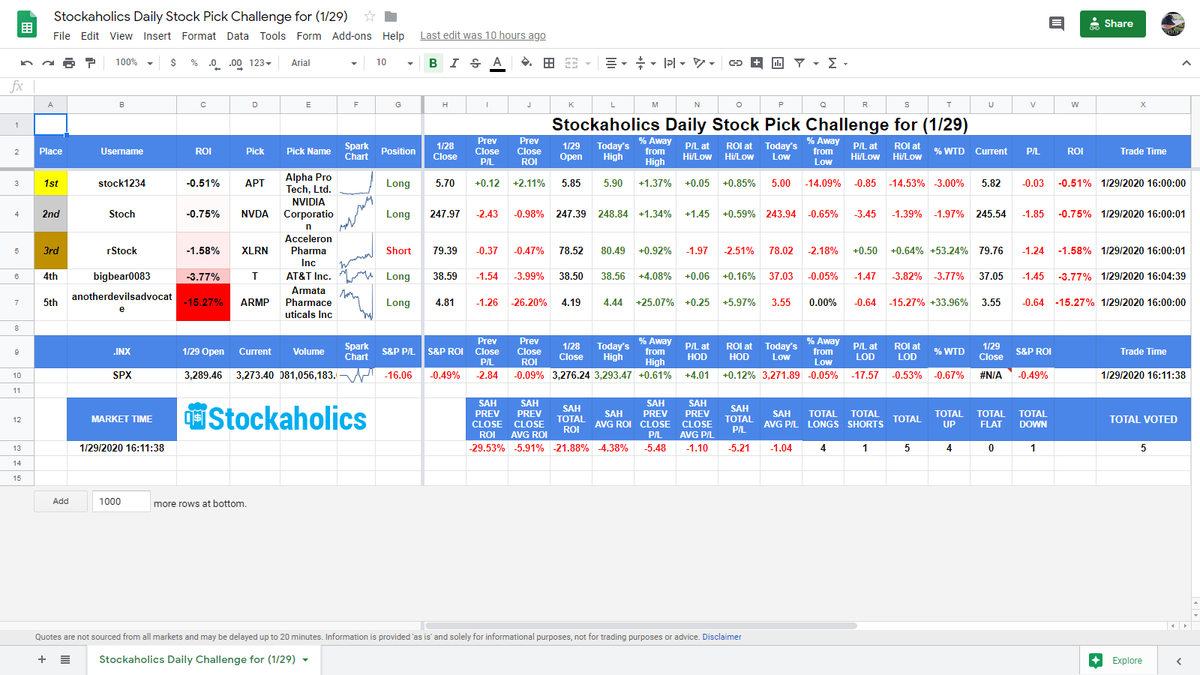Toggle strikethrough formatting
Screen dimensions: 1200x675
(x=475, y=63)
